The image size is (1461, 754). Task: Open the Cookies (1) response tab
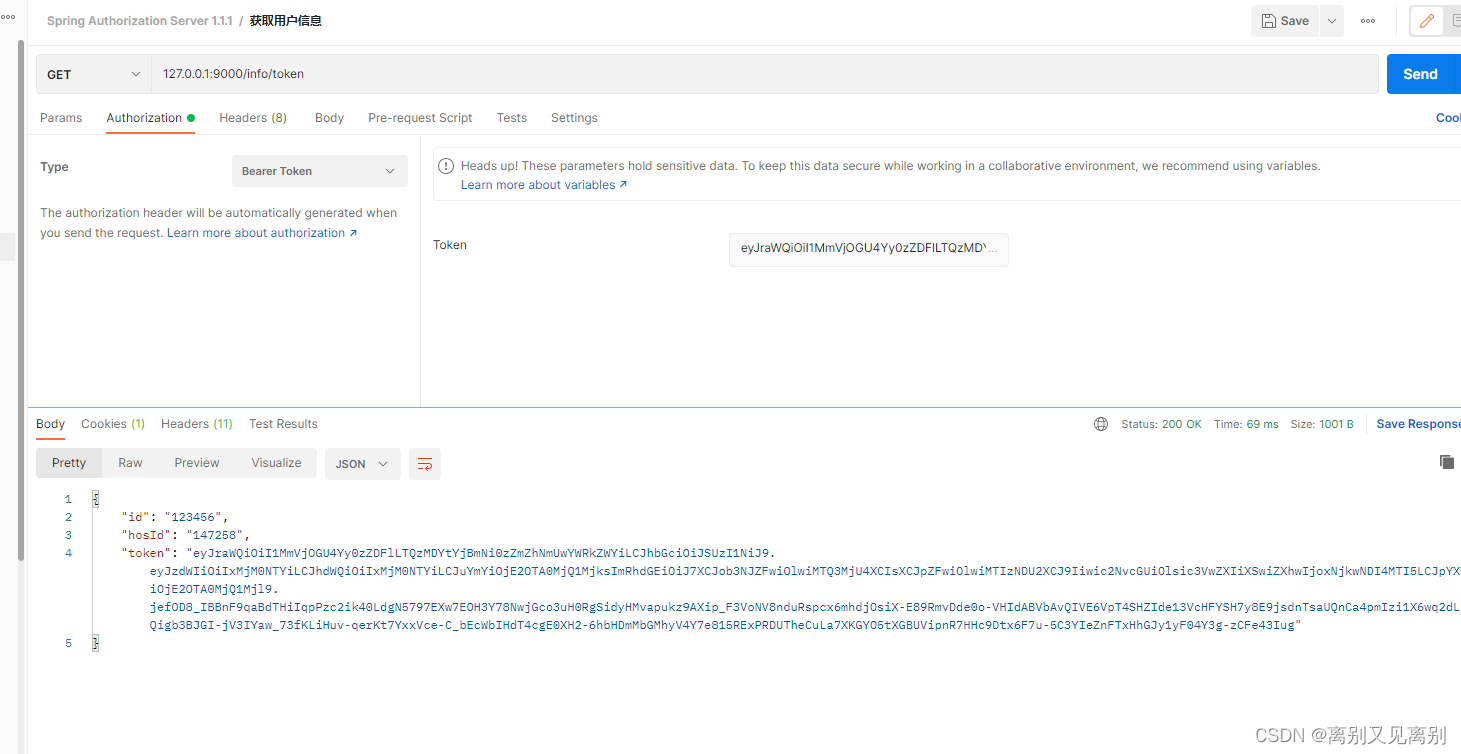[113, 424]
